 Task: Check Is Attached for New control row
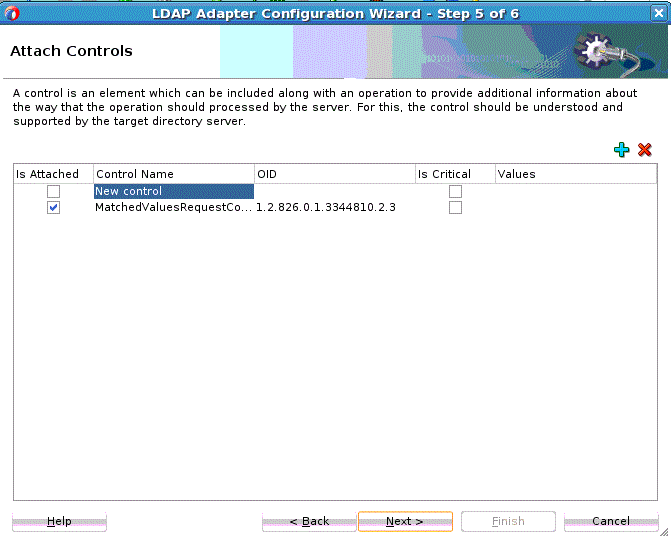(x=53, y=191)
